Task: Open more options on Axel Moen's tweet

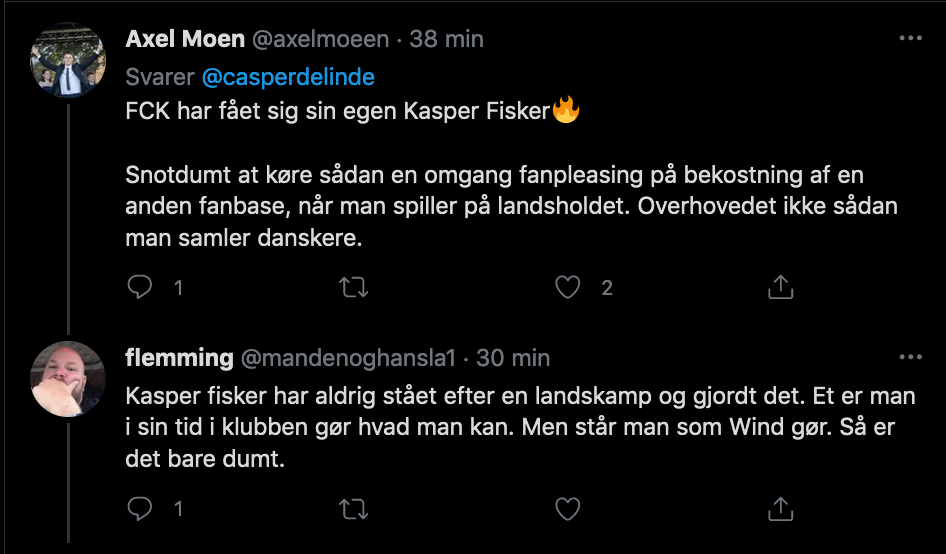Action: (x=910, y=38)
